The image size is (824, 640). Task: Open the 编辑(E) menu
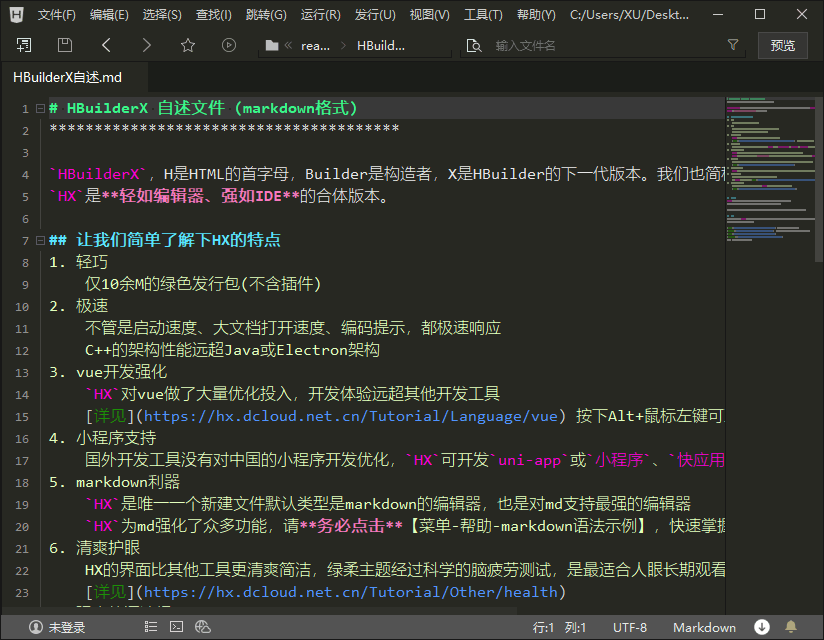click(109, 15)
